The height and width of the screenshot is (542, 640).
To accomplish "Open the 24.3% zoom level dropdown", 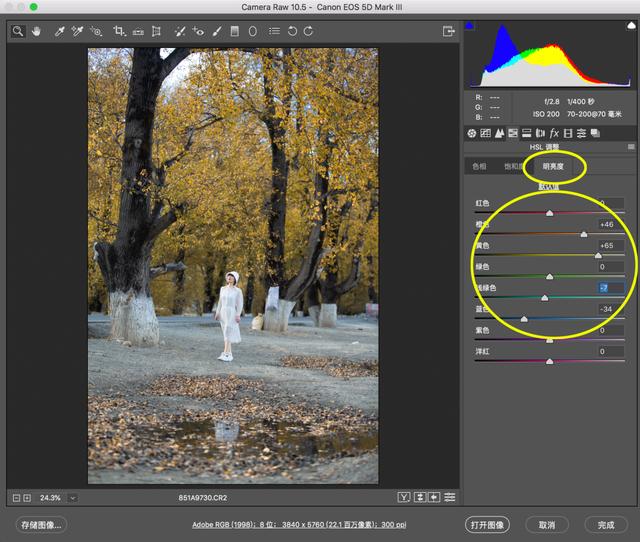I will point(73,498).
